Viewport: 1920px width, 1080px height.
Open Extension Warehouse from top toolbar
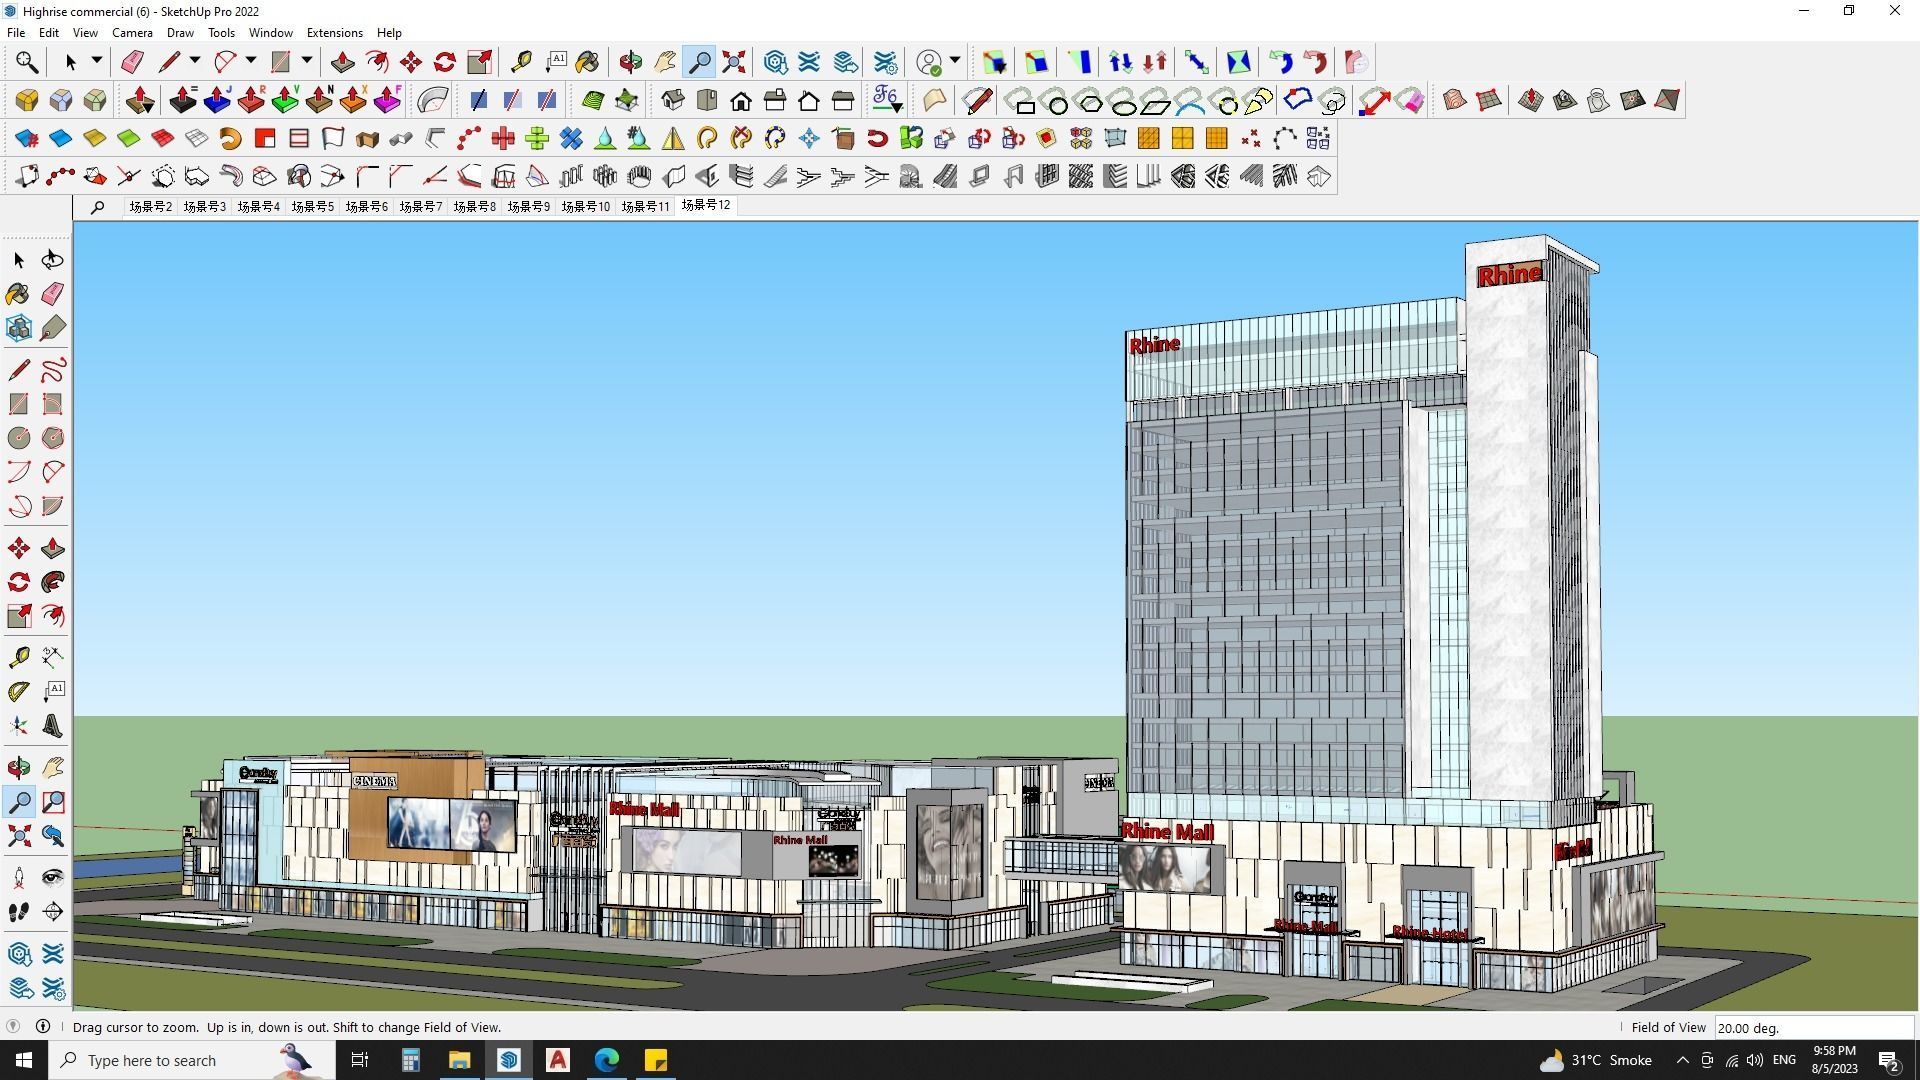[x=809, y=62]
